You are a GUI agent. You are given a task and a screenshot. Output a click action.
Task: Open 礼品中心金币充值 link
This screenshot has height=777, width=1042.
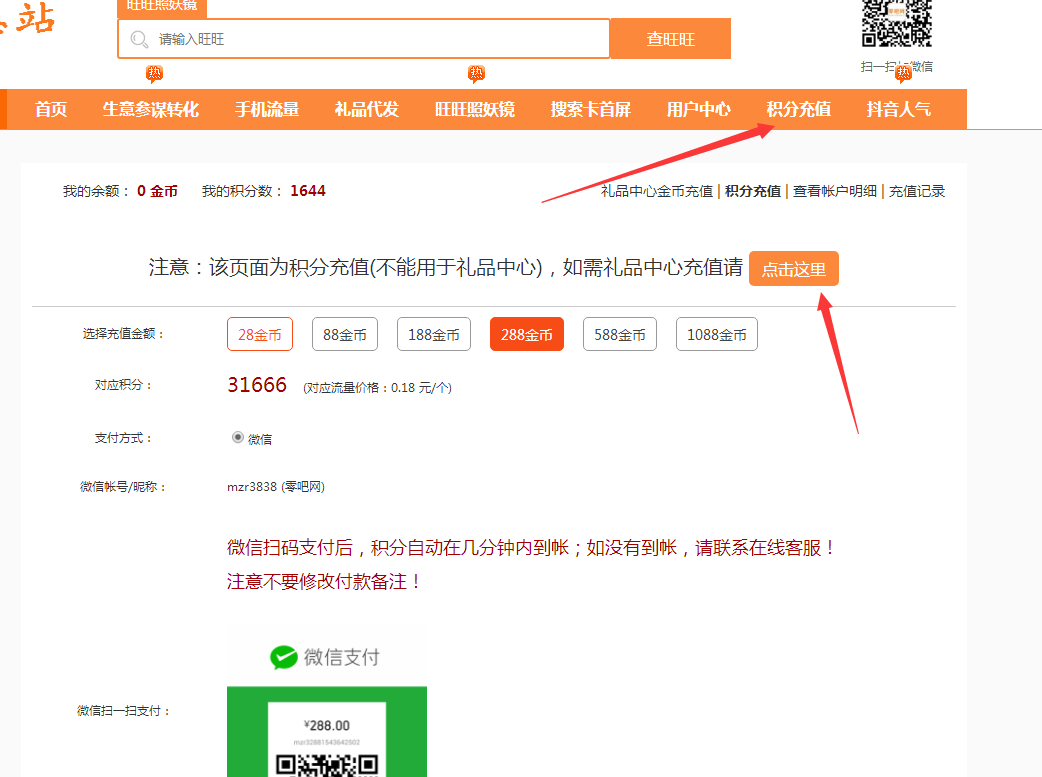pos(657,191)
